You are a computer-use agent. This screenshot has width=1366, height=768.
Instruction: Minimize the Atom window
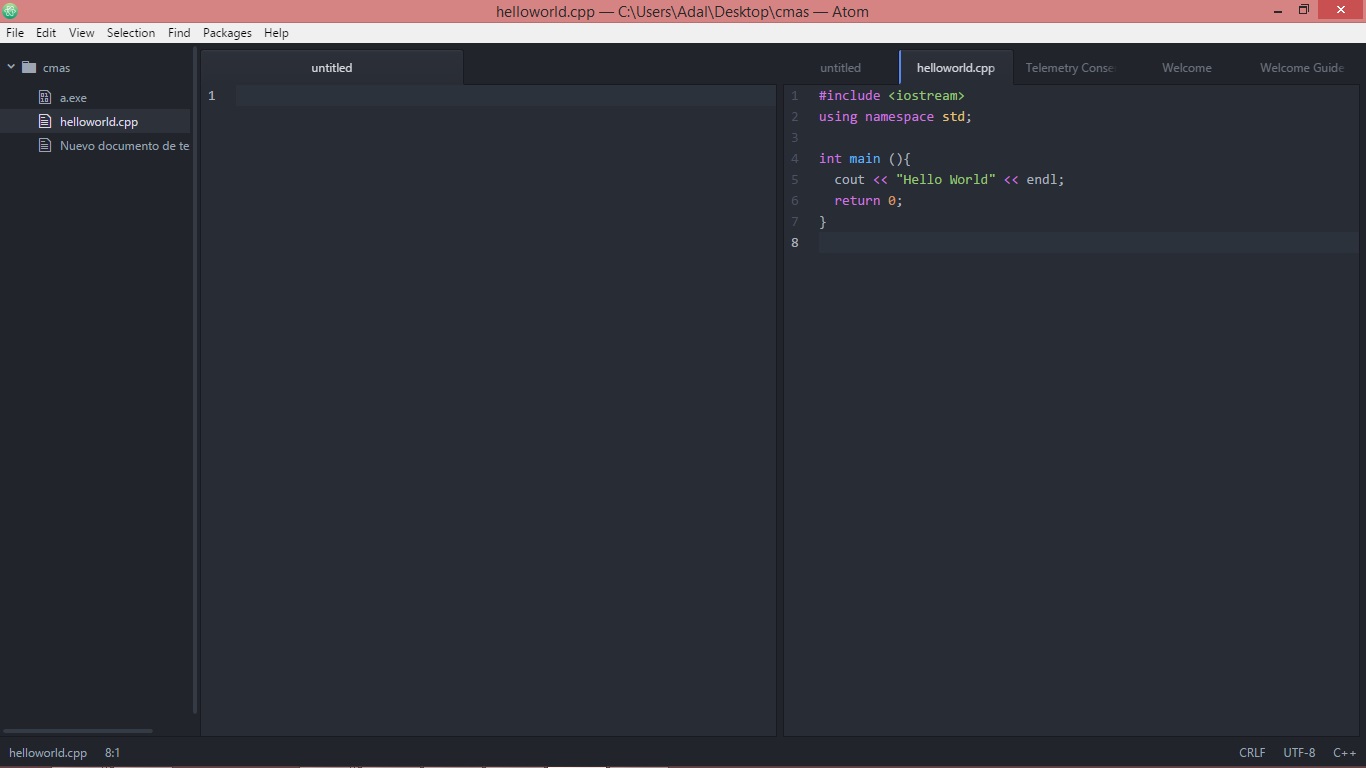(1278, 11)
